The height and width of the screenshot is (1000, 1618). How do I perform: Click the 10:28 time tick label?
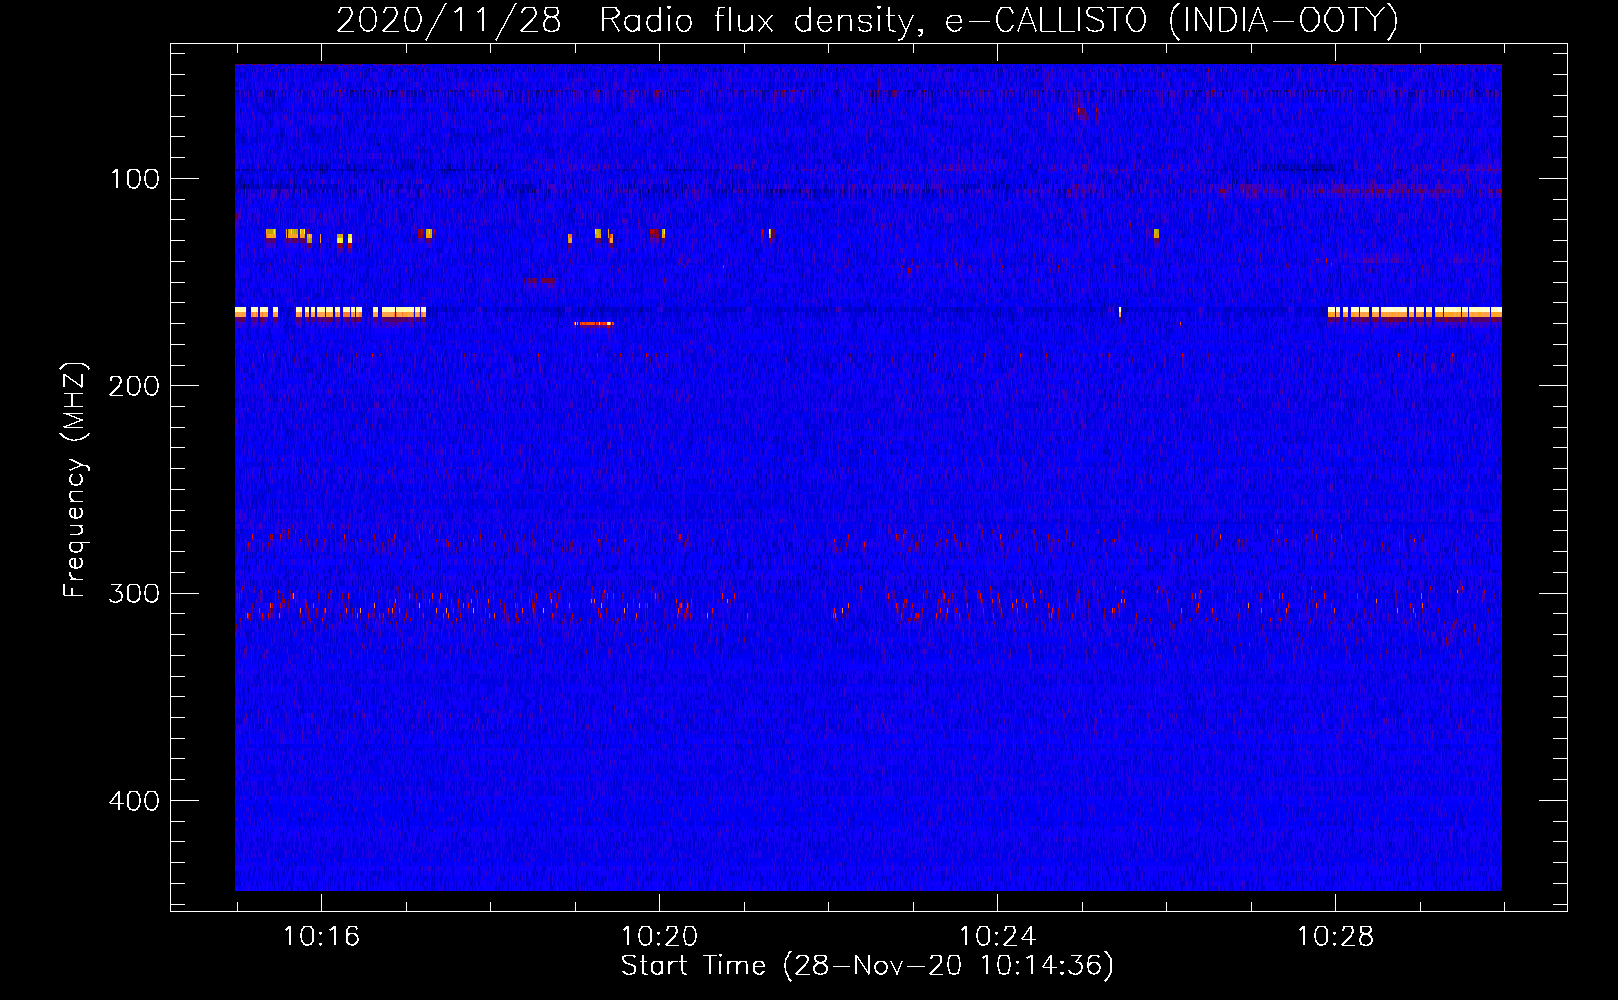pos(1335,937)
